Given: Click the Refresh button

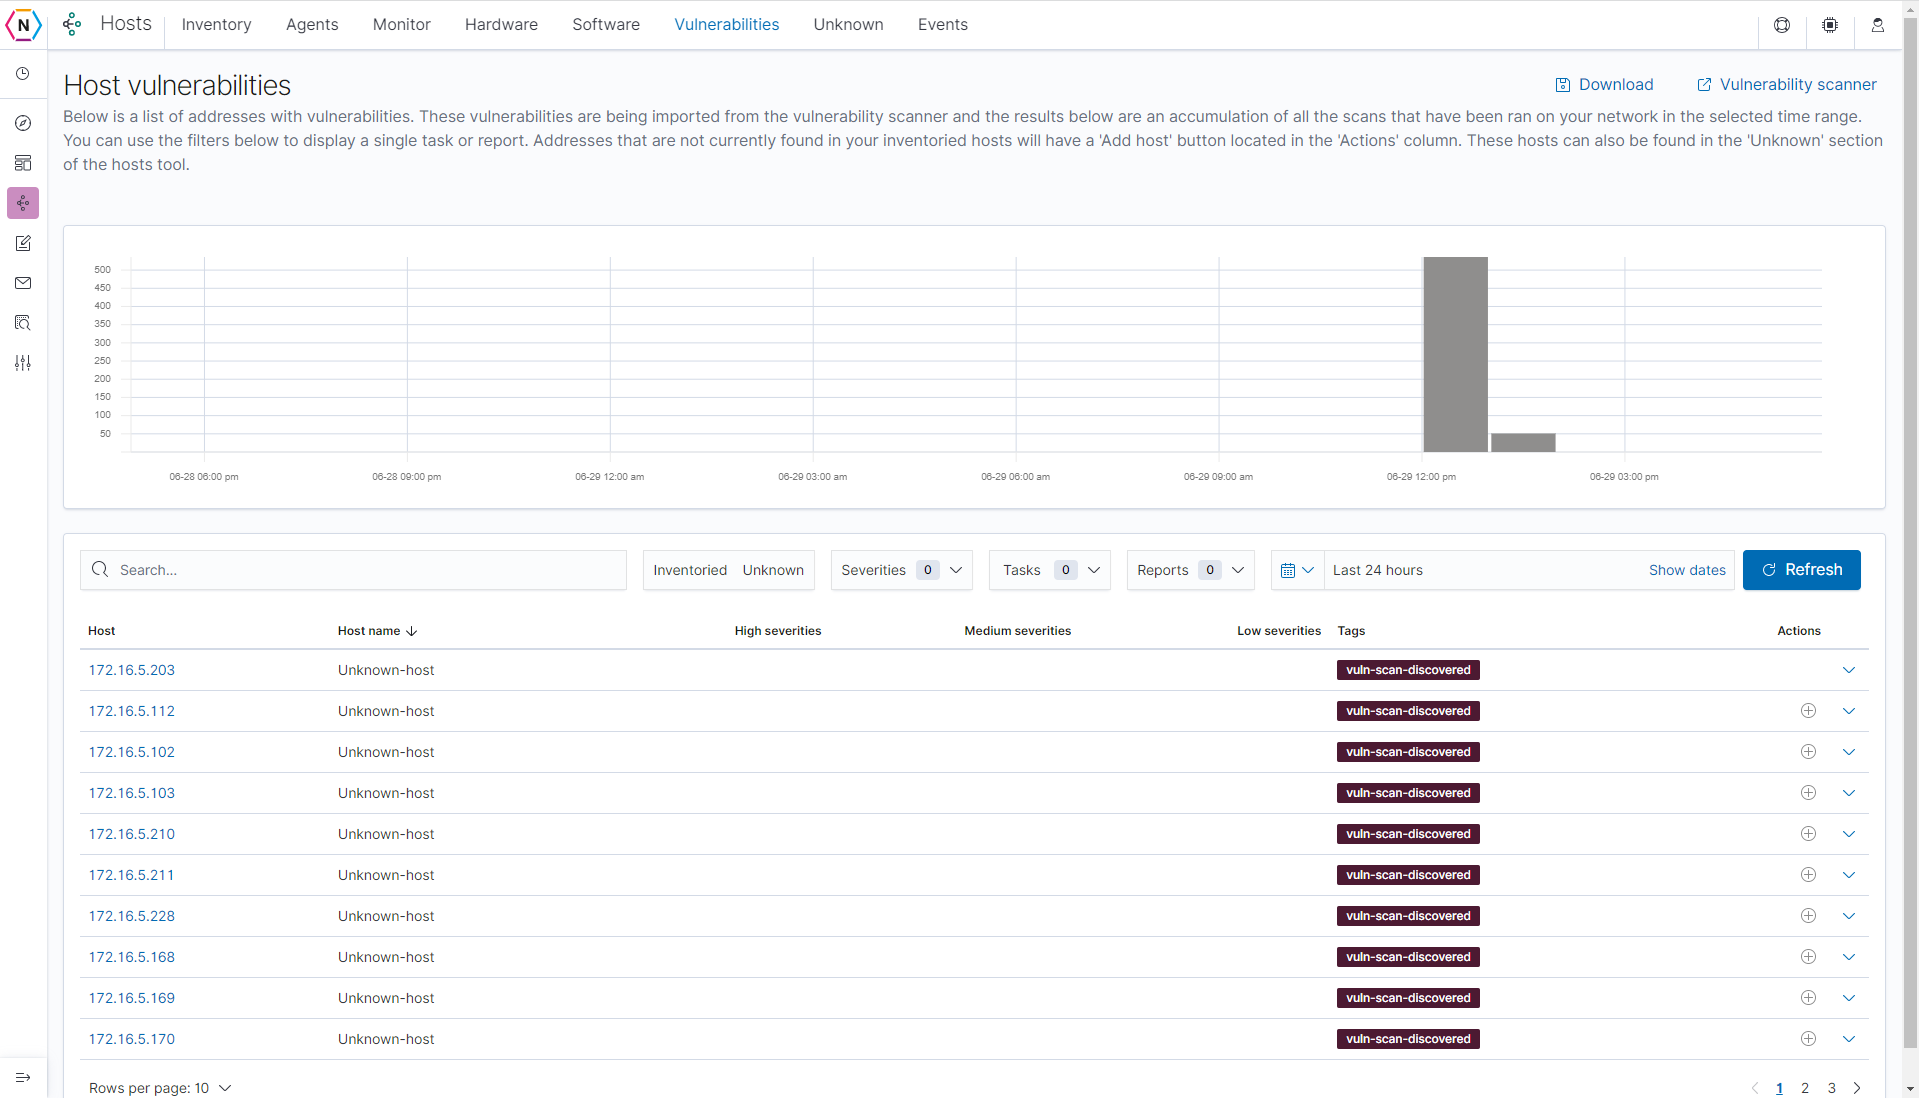Looking at the screenshot, I should [x=1801, y=570].
